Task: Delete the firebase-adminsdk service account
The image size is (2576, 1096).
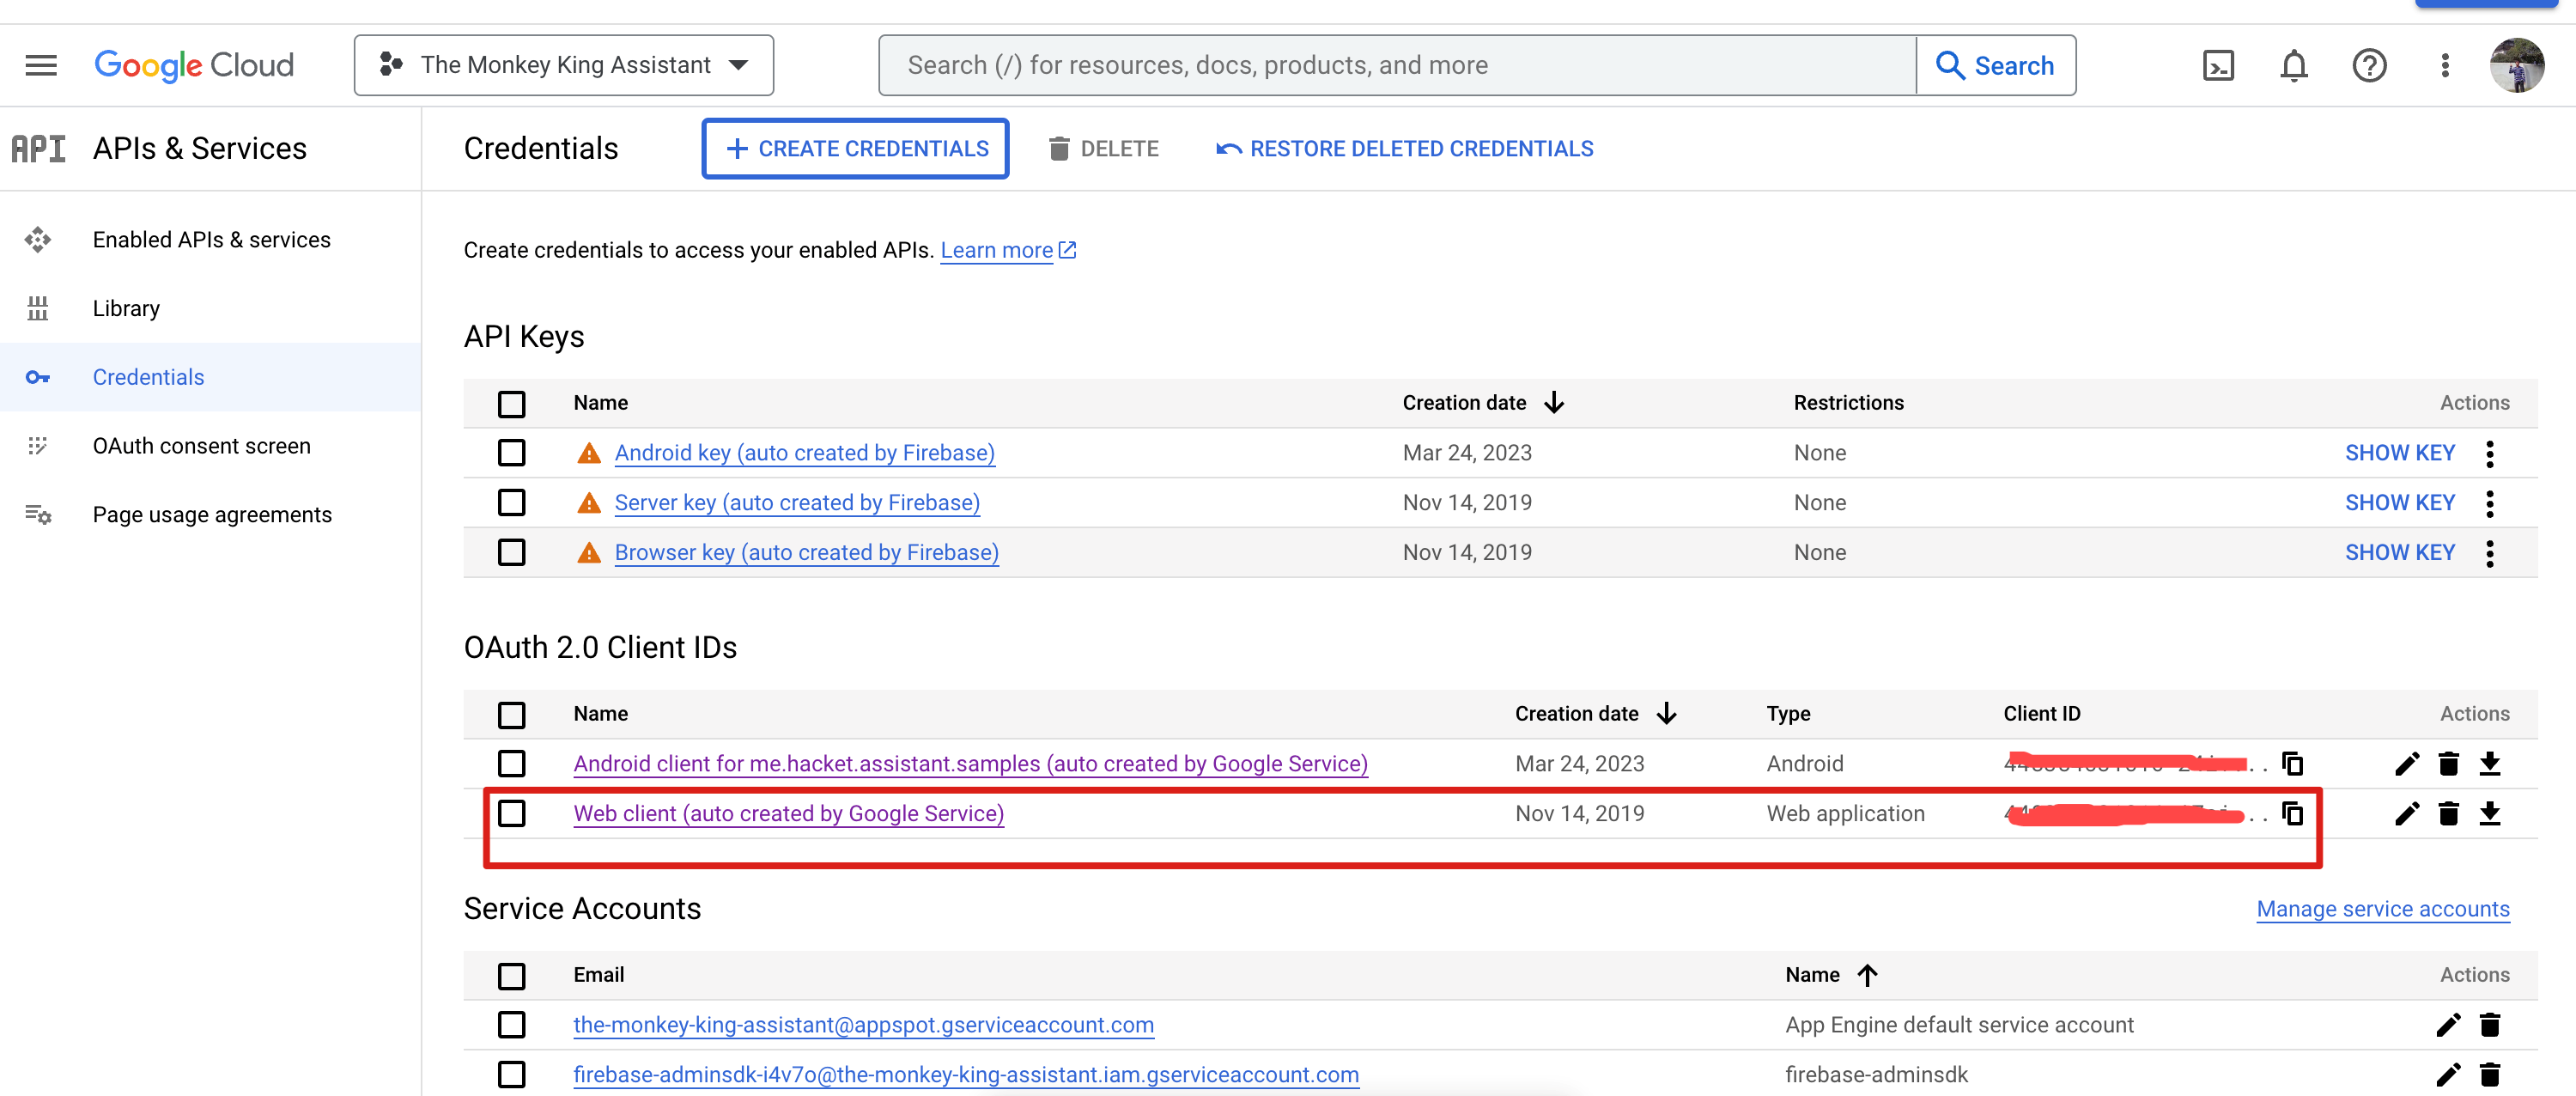Action: point(2489,1074)
